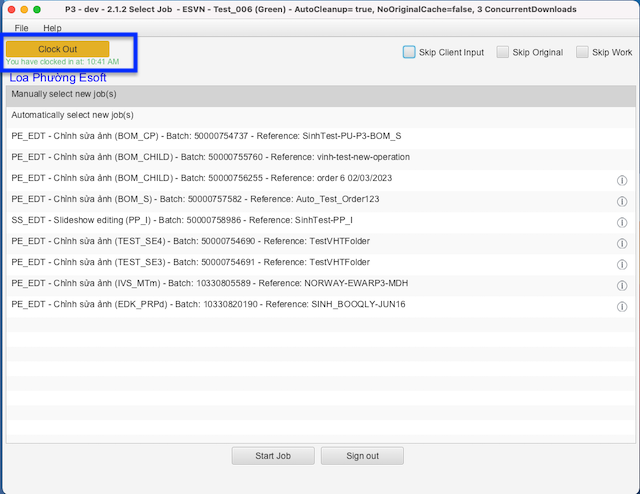This screenshot has width=640, height=494.
Task: Open info icon for Batch 50000756255 row
Action: [622, 180]
